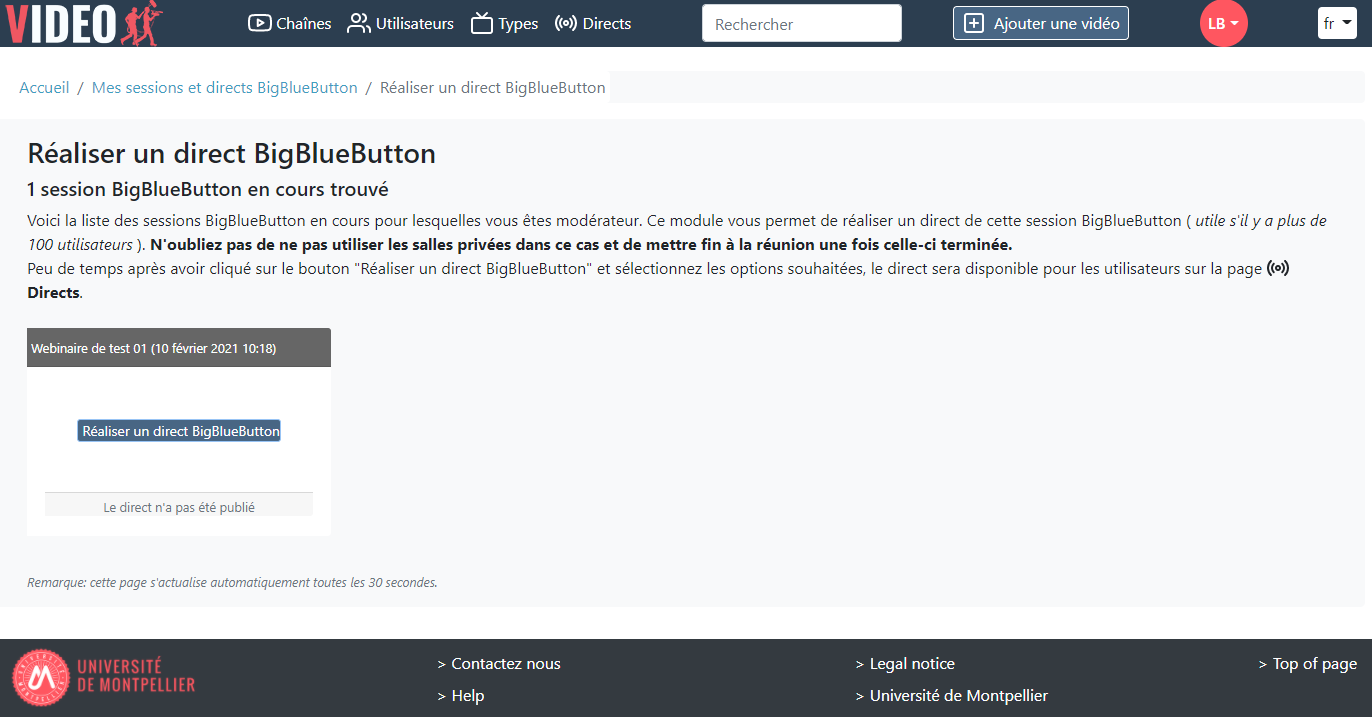Open Mes sessions et directs BigBlueButton breadcrumb

(x=224, y=88)
